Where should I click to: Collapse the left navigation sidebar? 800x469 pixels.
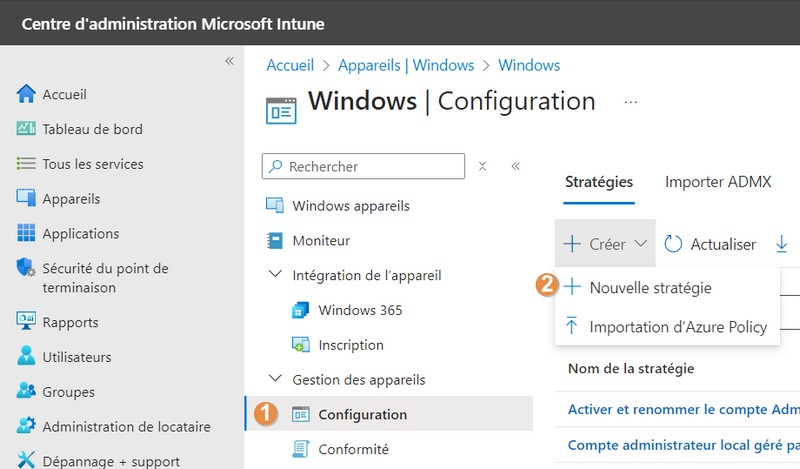tap(229, 61)
